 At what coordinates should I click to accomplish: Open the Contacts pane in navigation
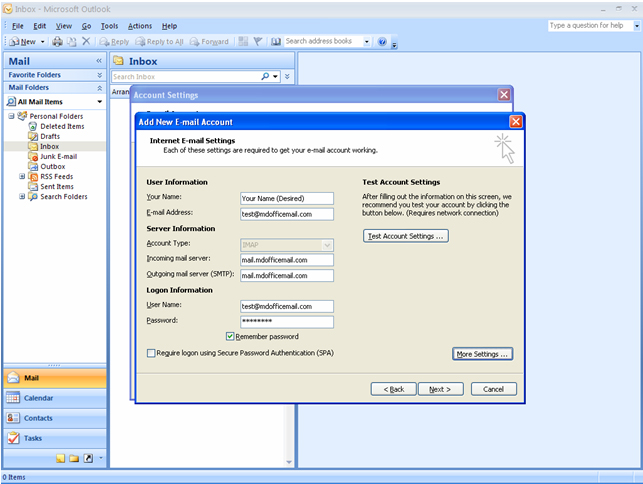[38, 418]
